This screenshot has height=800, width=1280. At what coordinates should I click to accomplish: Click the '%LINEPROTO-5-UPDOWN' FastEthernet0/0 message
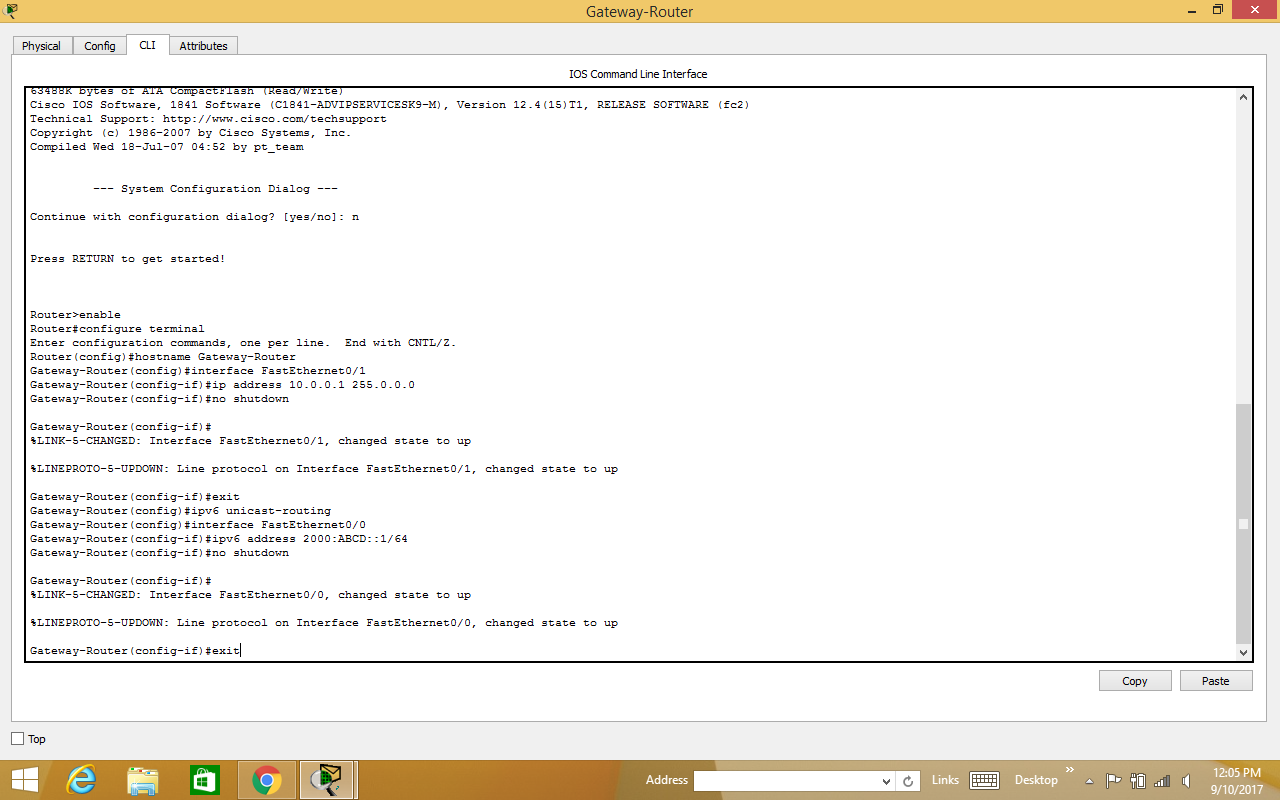coord(324,623)
